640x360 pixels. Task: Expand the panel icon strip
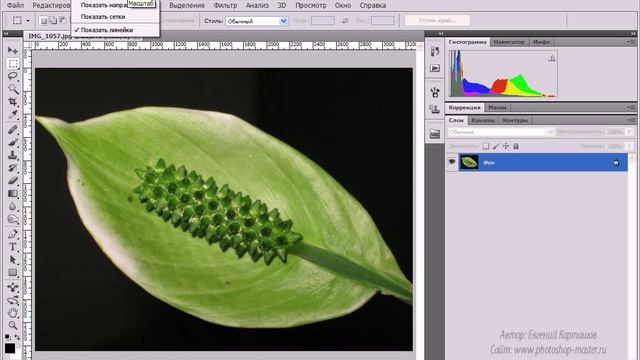click(441, 33)
